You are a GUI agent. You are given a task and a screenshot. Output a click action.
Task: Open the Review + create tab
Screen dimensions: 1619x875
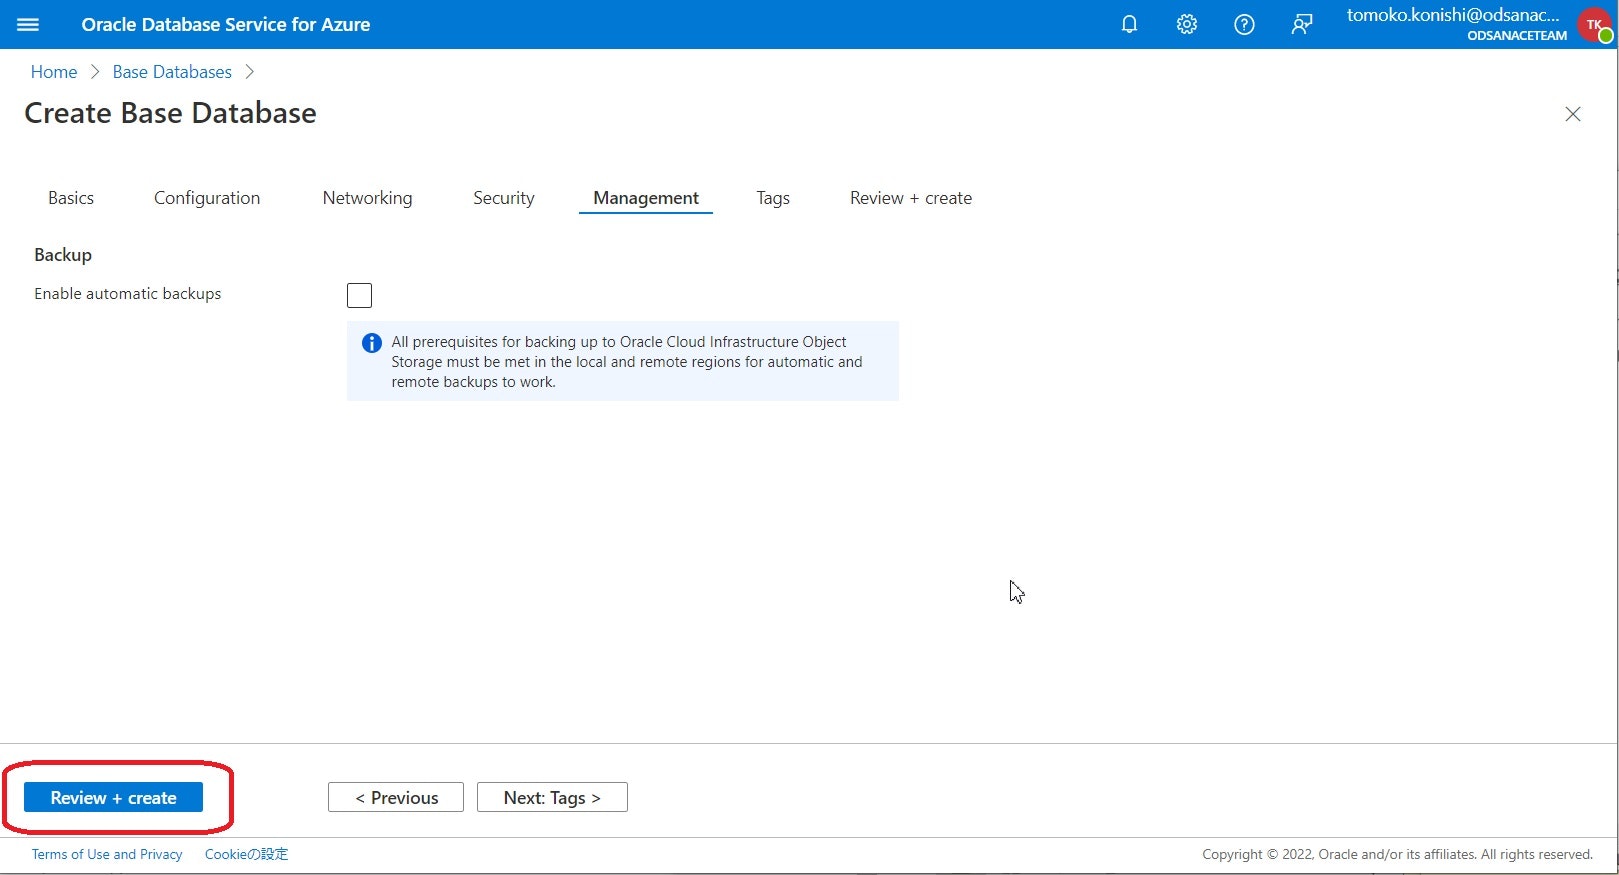(x=911, y=198)
